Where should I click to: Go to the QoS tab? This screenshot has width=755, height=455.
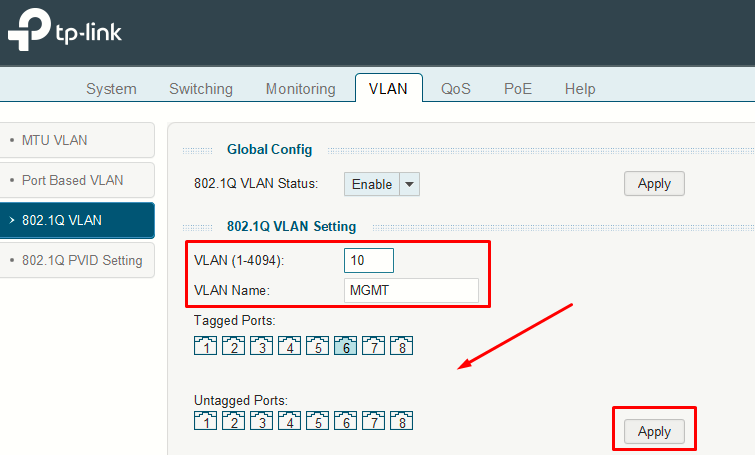(456, 89)
